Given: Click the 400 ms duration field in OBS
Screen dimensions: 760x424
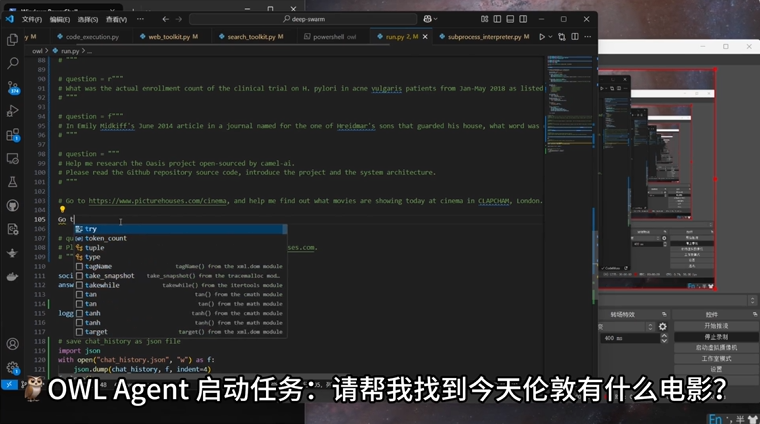Looking at the screenshot, I should (x=630, y=338).
